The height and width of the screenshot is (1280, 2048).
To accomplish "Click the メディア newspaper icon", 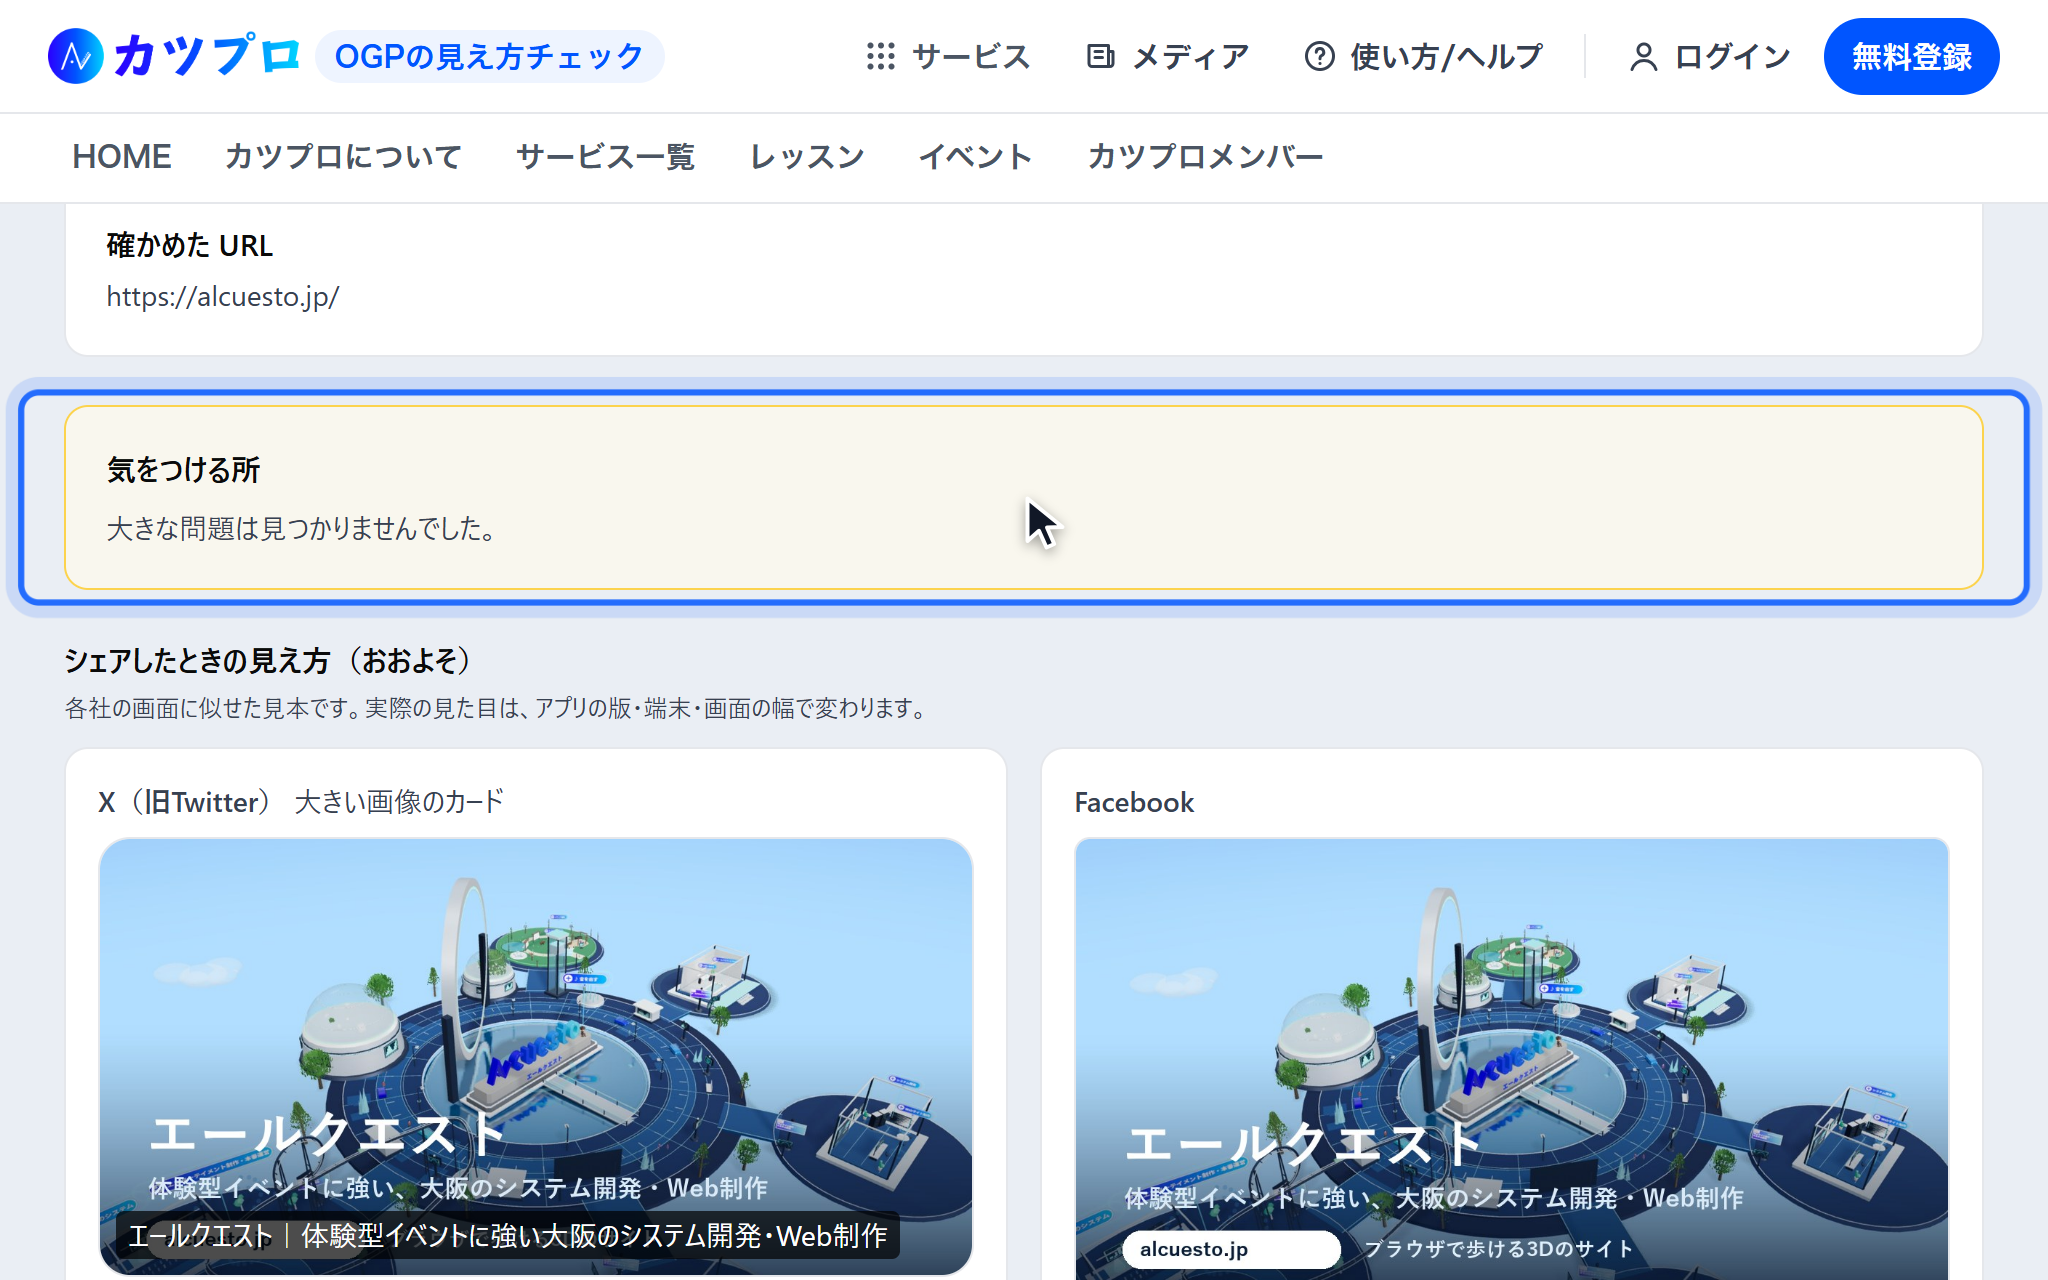I will coord(1100,57).
